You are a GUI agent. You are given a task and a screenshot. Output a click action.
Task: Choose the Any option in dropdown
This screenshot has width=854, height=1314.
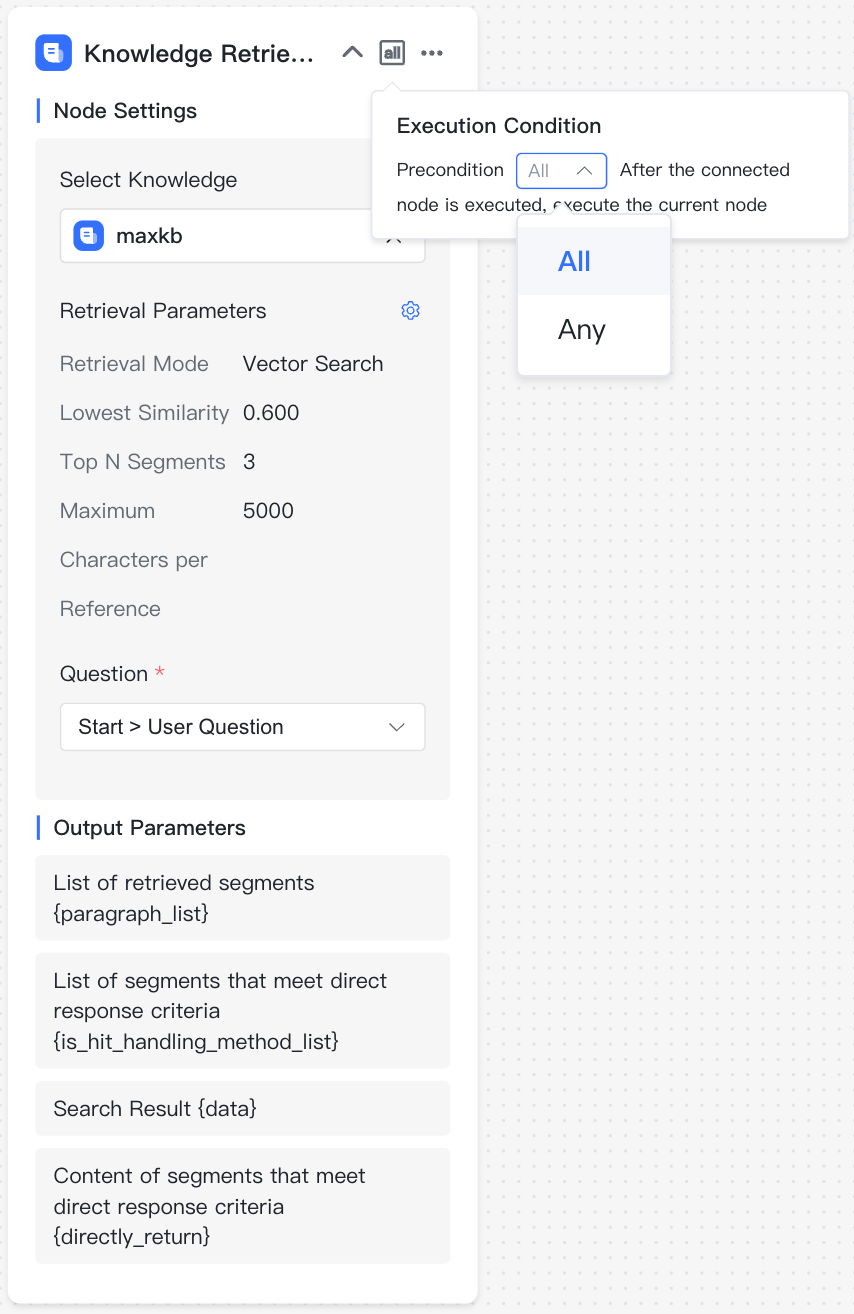tap(594, 330)
